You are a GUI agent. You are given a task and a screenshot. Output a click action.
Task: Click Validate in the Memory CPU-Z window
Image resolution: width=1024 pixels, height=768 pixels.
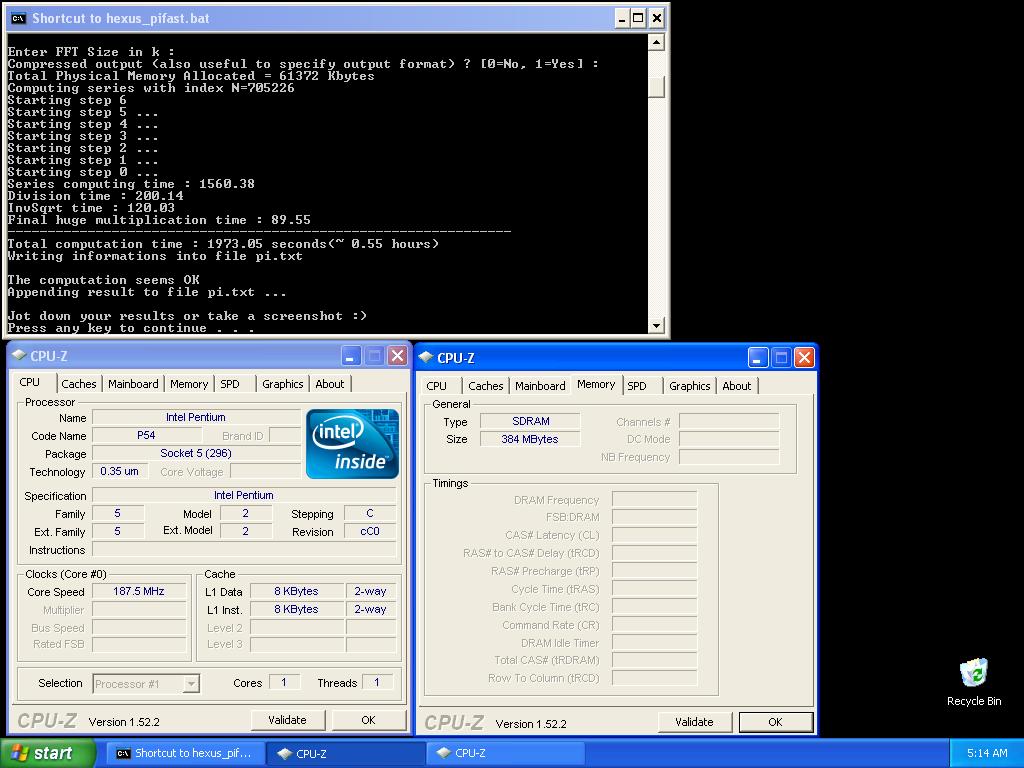(x=694, y=722)
